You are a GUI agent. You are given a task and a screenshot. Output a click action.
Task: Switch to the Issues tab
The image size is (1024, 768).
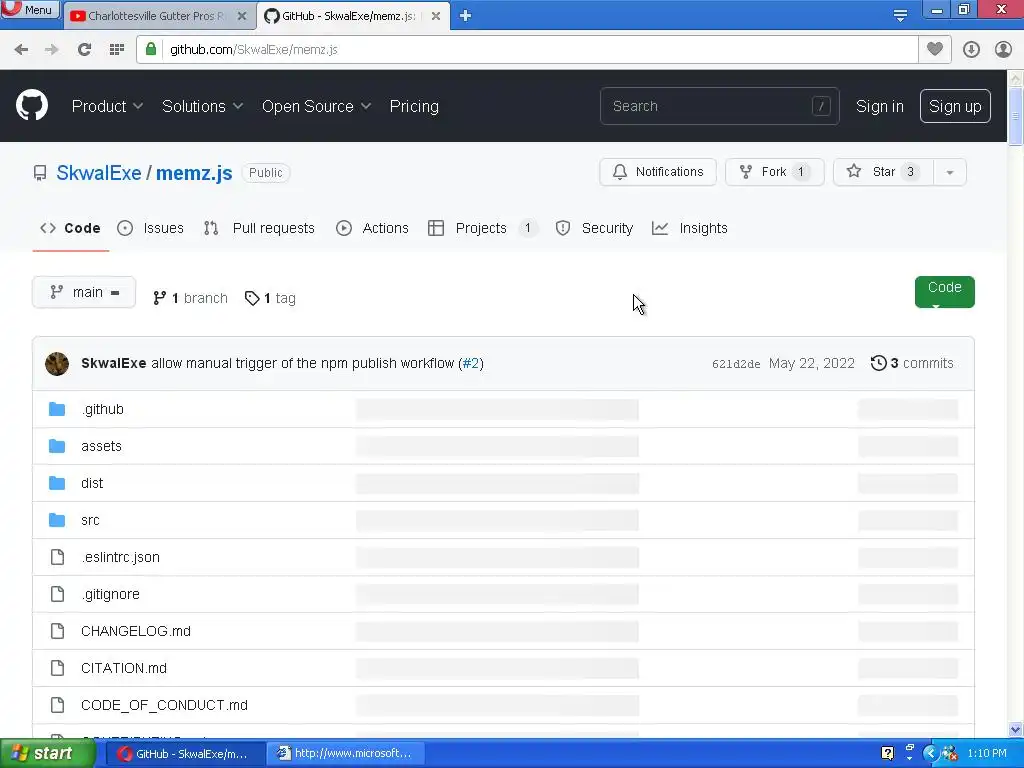point(151,228)
